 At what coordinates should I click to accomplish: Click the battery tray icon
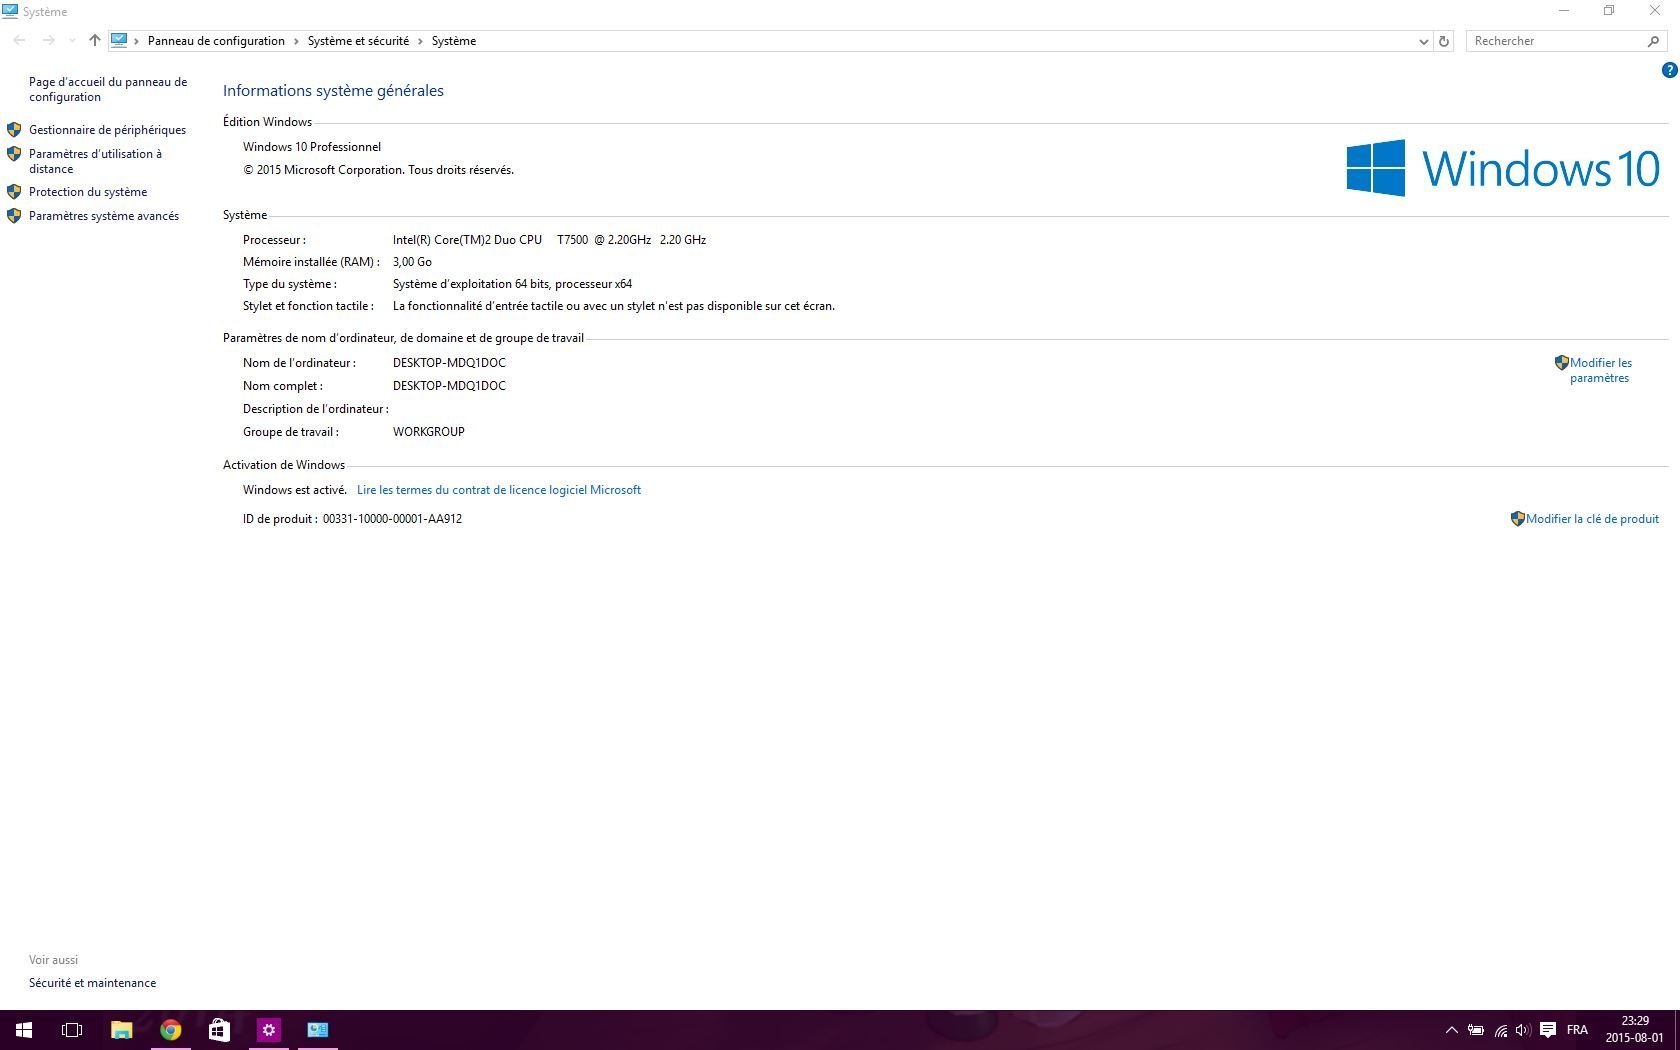1476,1030
